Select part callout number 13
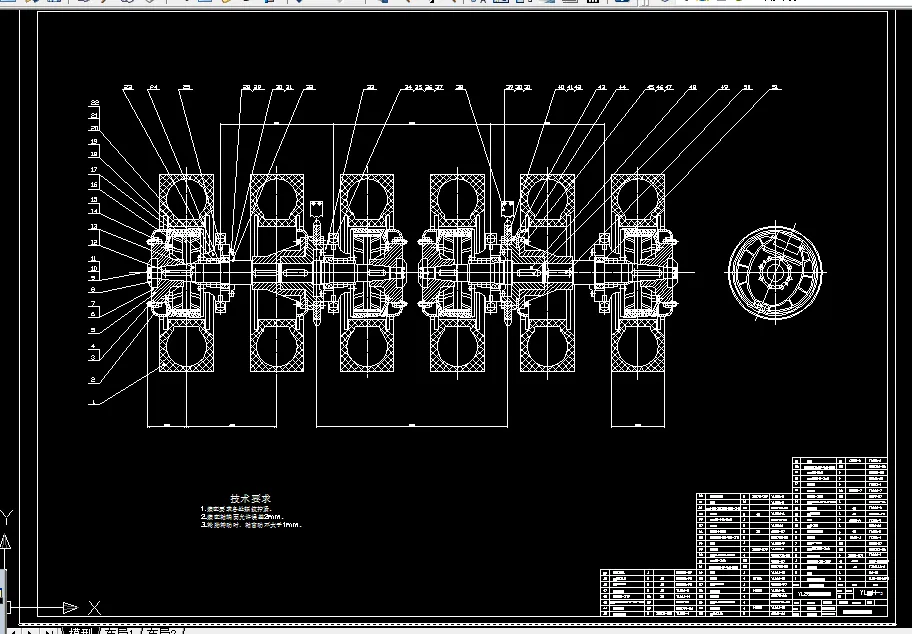The height and width of the screenshot is (634, 912). click(x=94, y=227)
